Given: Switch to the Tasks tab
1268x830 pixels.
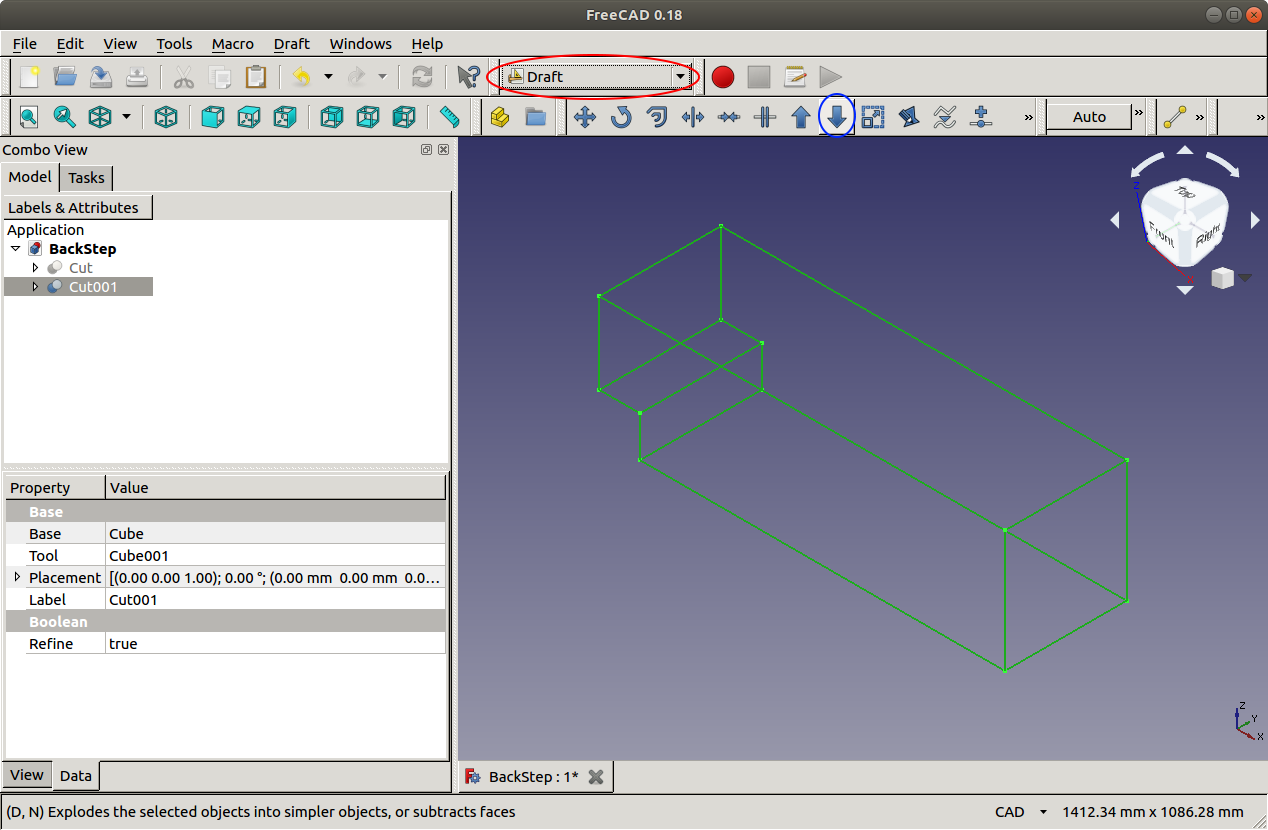Looking at the screenshot, I should pos(86,177).
